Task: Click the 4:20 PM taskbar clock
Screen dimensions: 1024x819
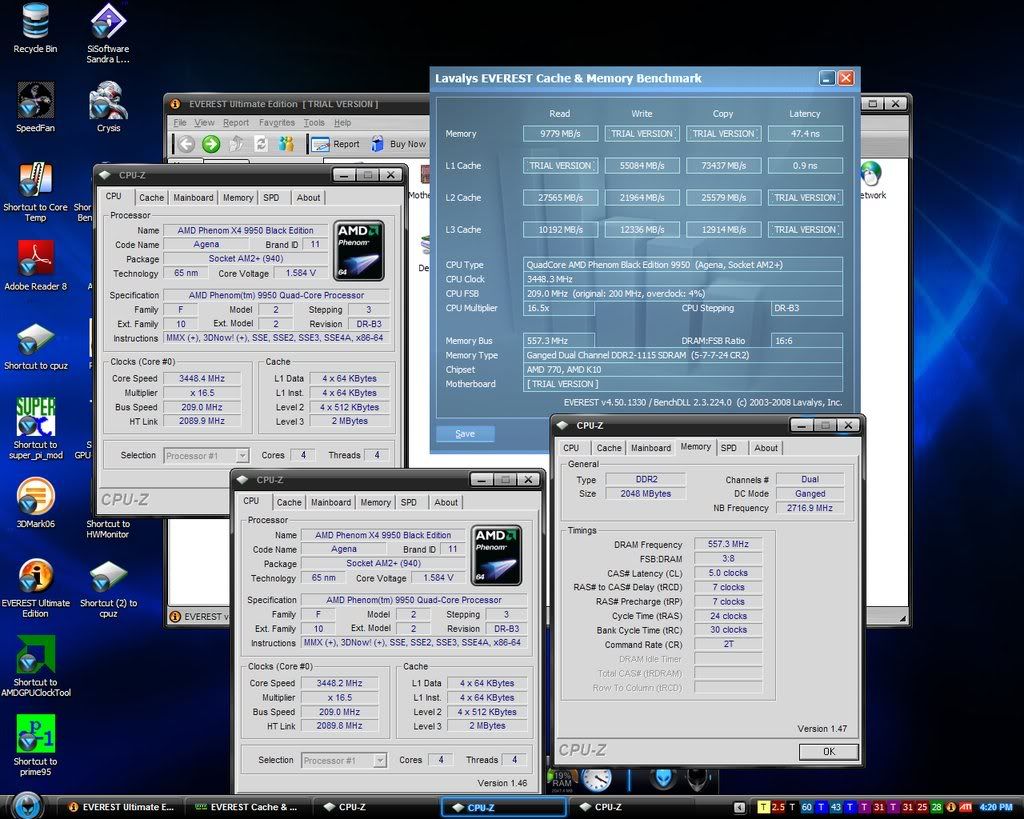Action: (x=995, y=807)
